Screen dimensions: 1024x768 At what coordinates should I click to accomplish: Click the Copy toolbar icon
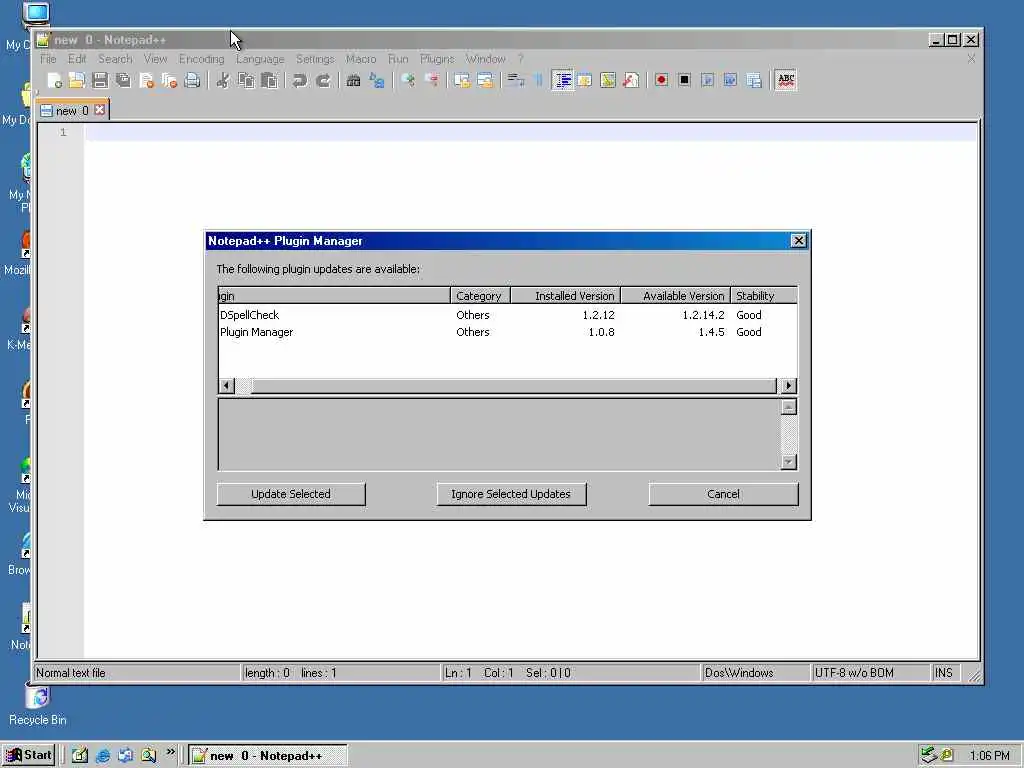246,80
